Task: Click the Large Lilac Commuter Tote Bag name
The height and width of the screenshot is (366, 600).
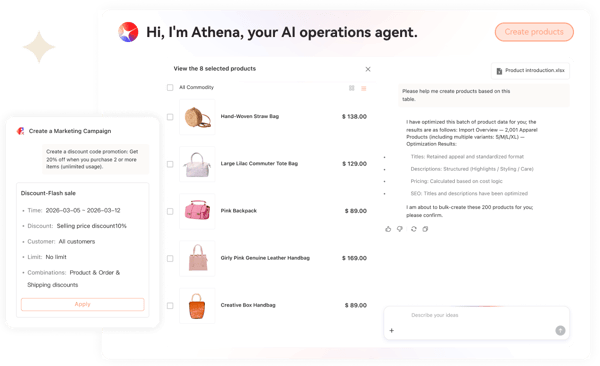Action: tap(259, 163)
